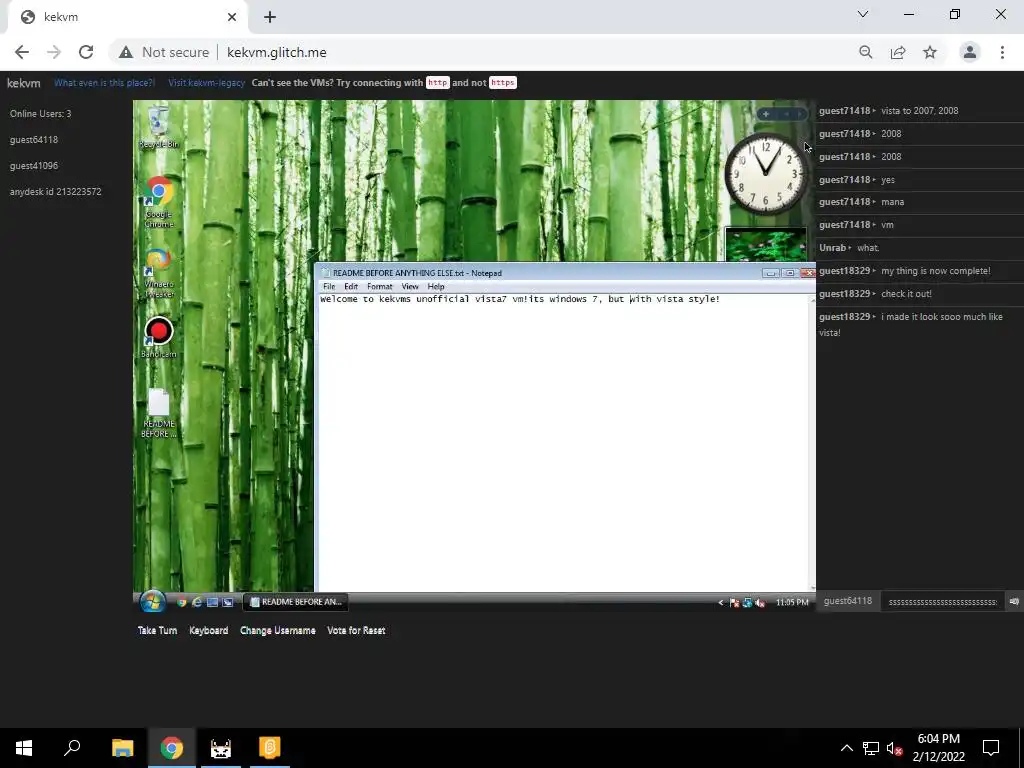Image resolution: width=1024 pixels, height=768 pixels.
Task: Show hidden icons chevron in host tray
Action: click(846, 748)
